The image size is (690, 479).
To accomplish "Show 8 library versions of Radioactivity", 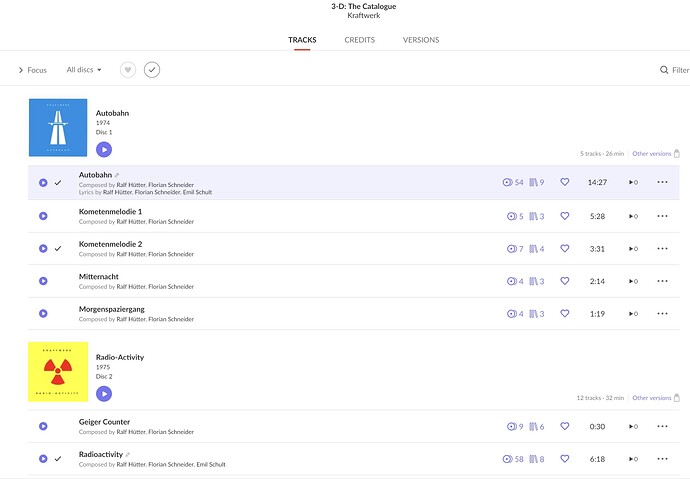I will pyautogui.click(x=536, y=459).
